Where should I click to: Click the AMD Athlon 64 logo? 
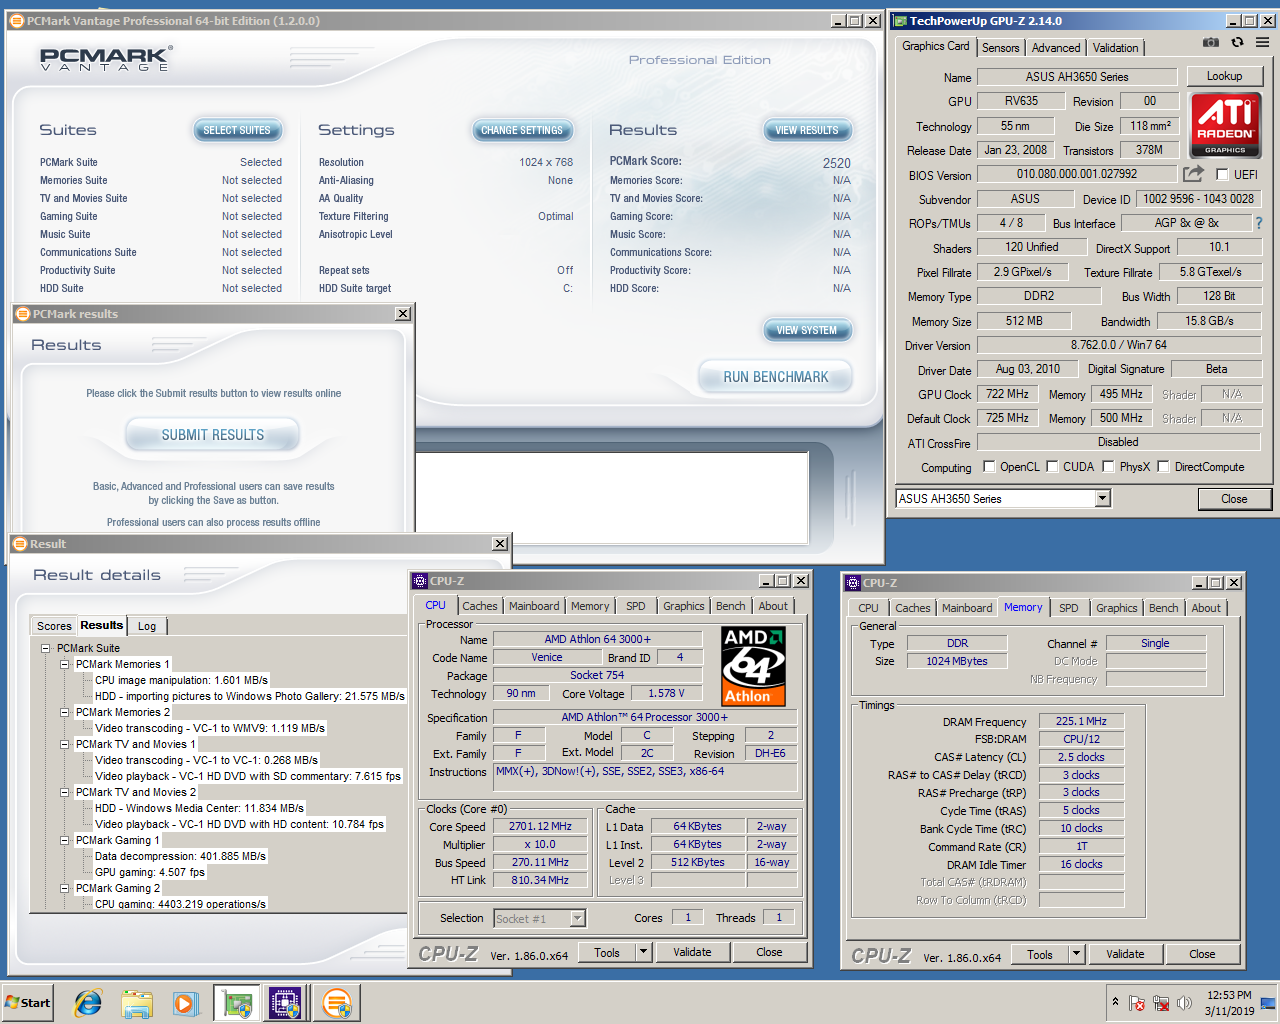[754, 666]
